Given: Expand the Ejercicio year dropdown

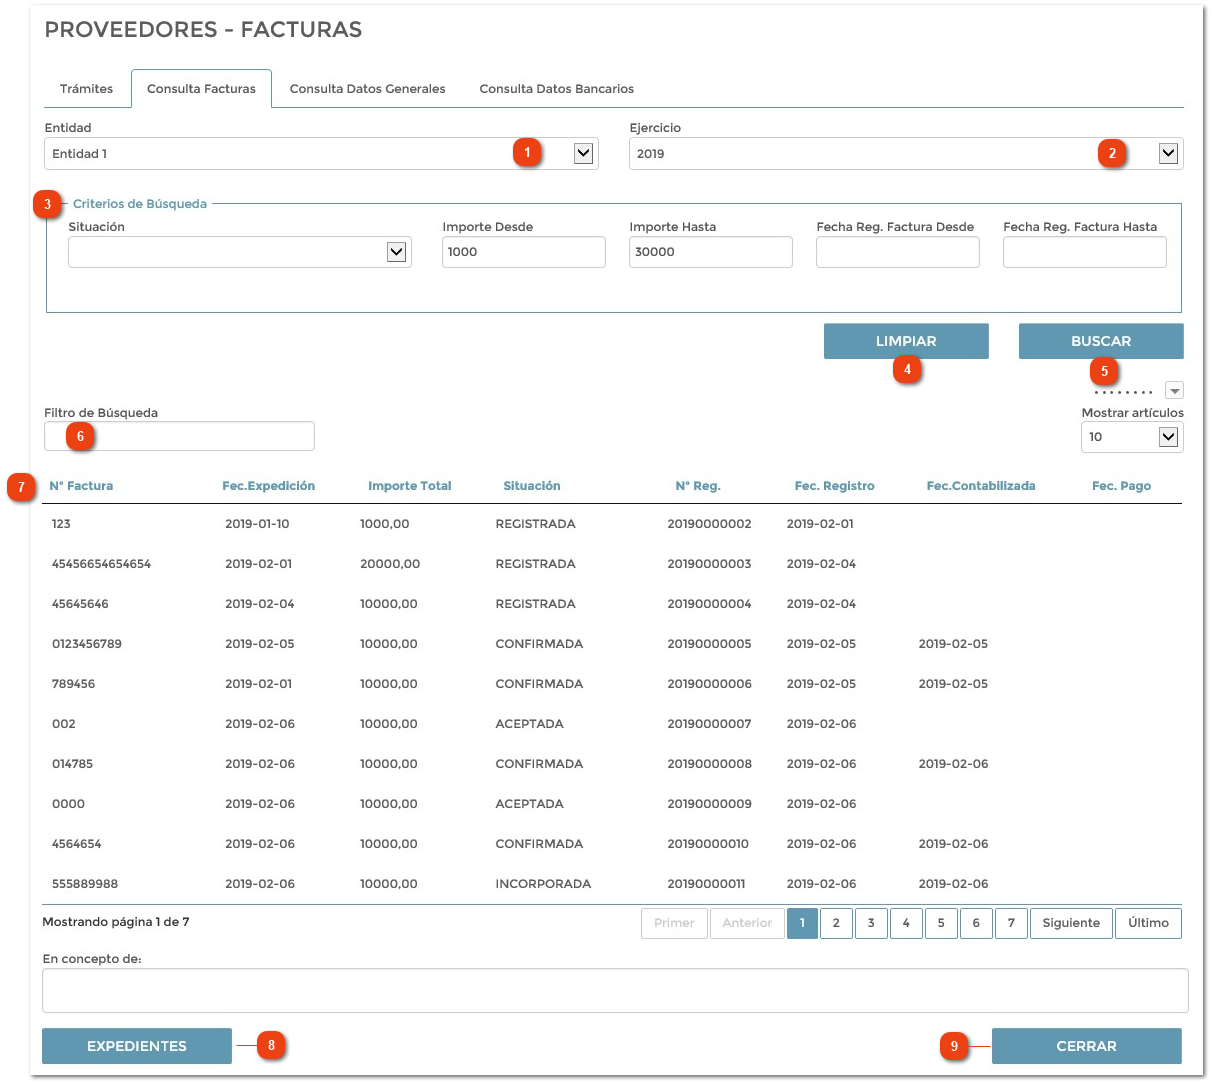Looking at the screenshot, I should 1167,154.
